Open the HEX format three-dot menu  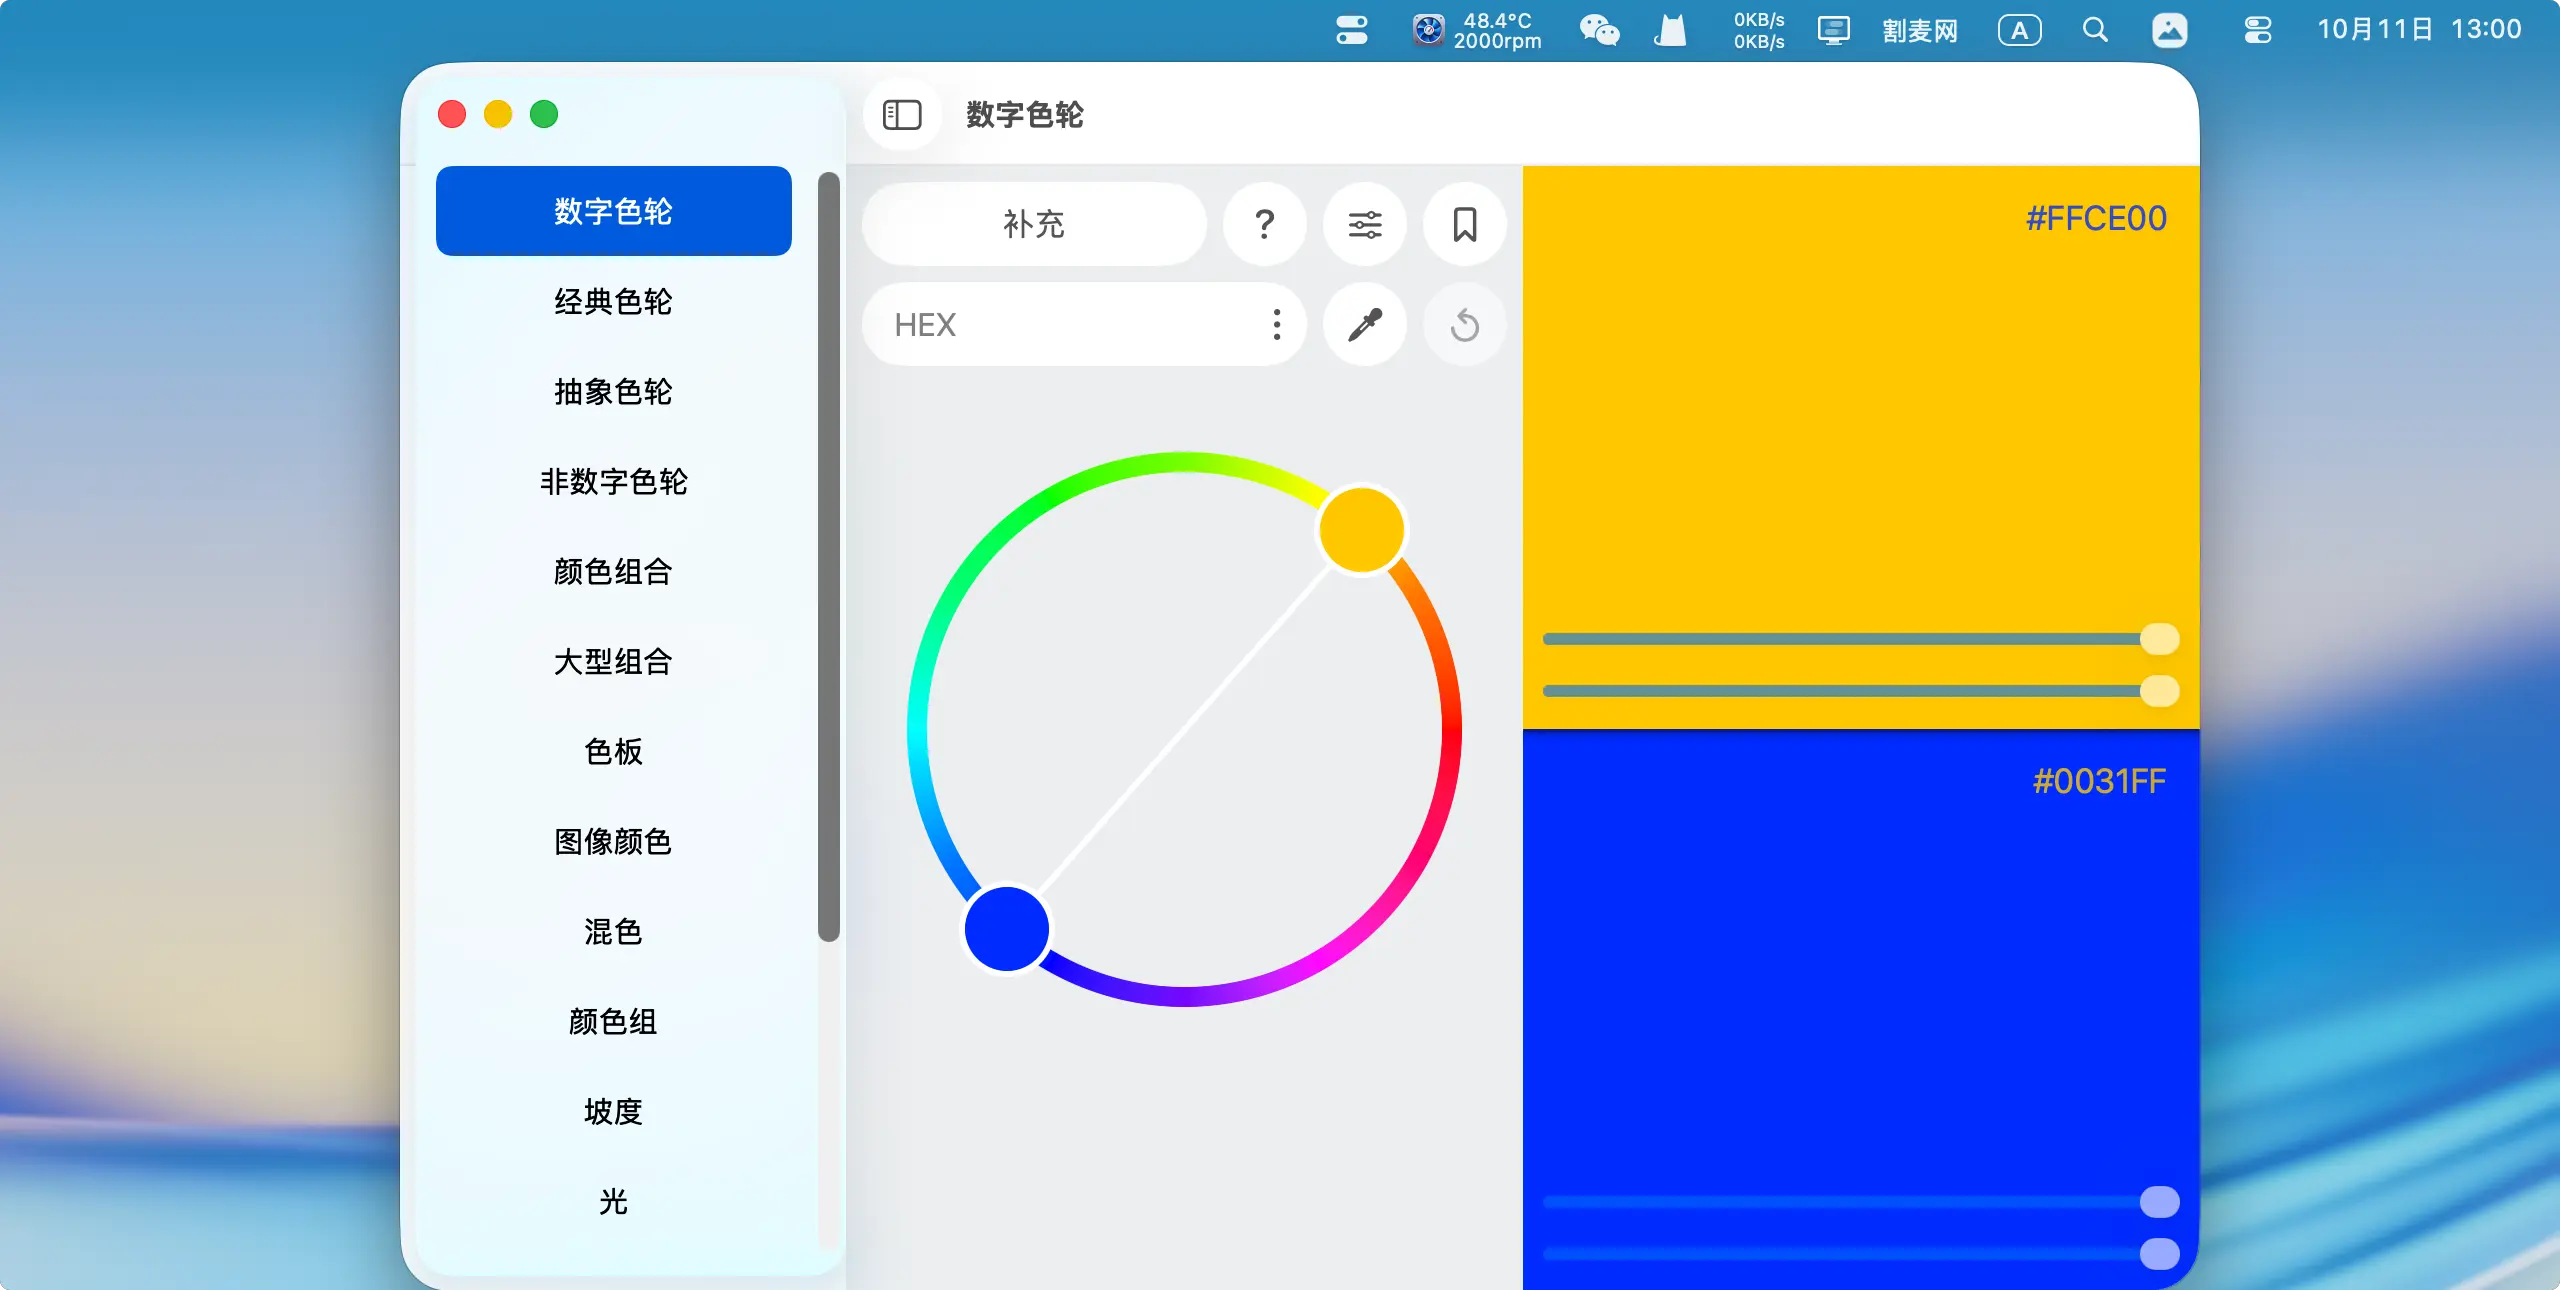pyautogui.click(x=1276, y=325)
